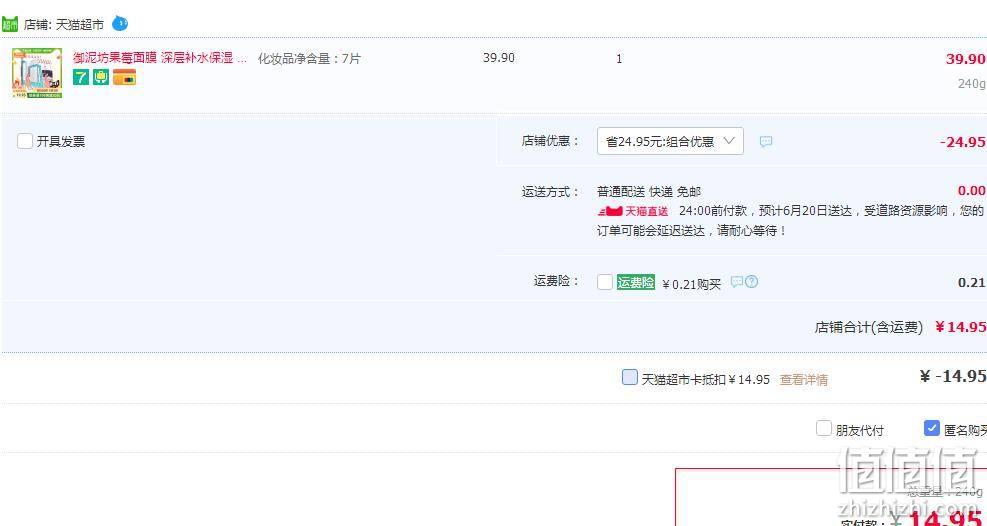The image size is (987, 526).
Task: Click the speech bubble icon beside store discount
Action: (765, 142)
